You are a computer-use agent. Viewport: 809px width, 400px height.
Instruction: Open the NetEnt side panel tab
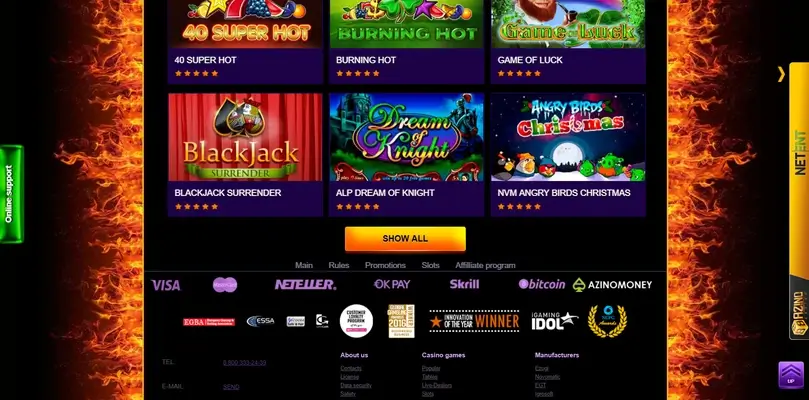pos(799,153)
